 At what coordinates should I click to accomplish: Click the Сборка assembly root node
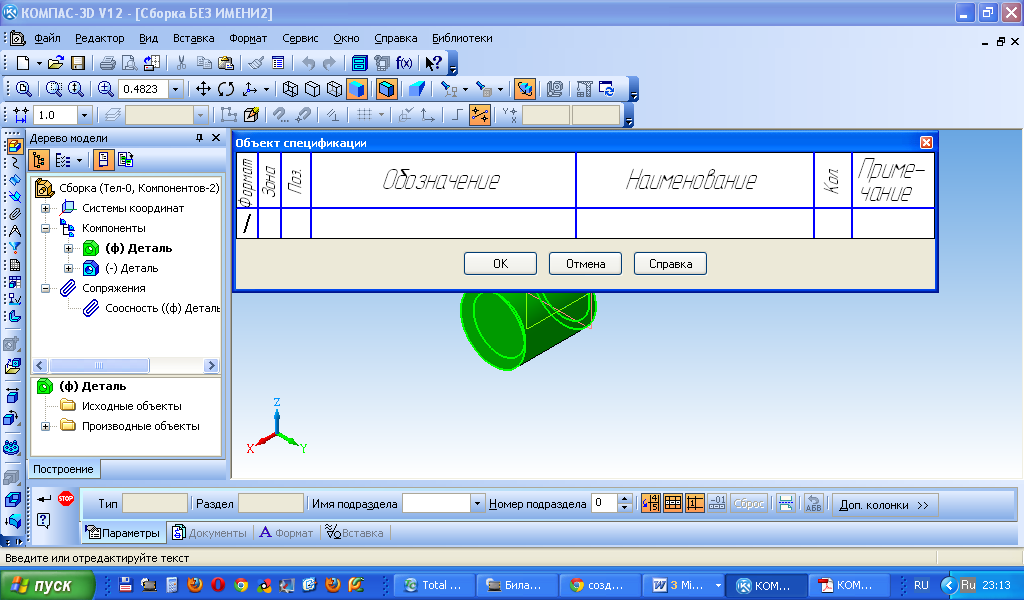tap(138, 188)
